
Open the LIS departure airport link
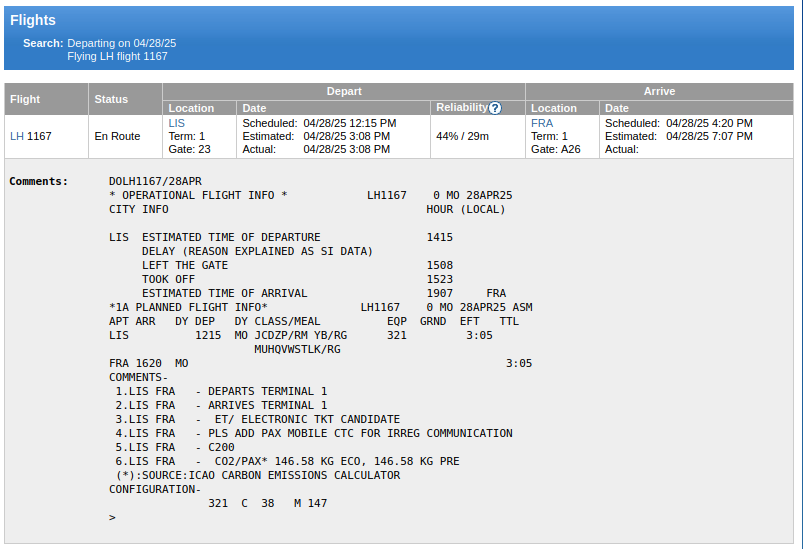(177, 123)
